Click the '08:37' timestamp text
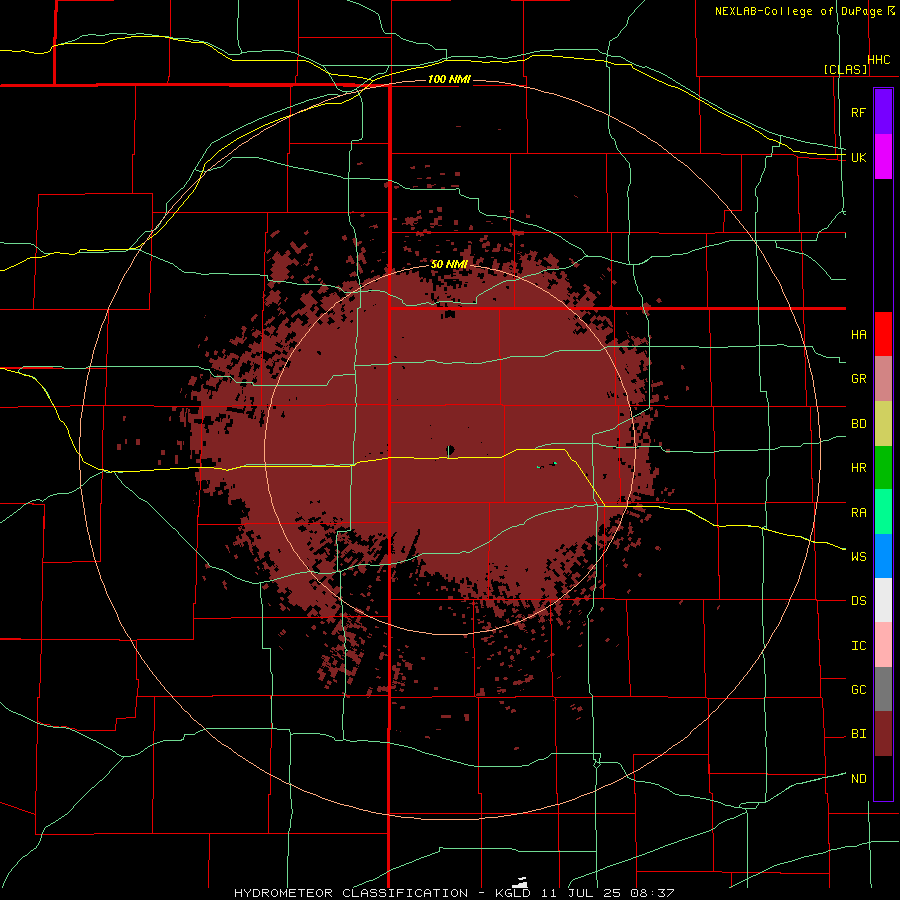The image size is (900, 900). 652,893
